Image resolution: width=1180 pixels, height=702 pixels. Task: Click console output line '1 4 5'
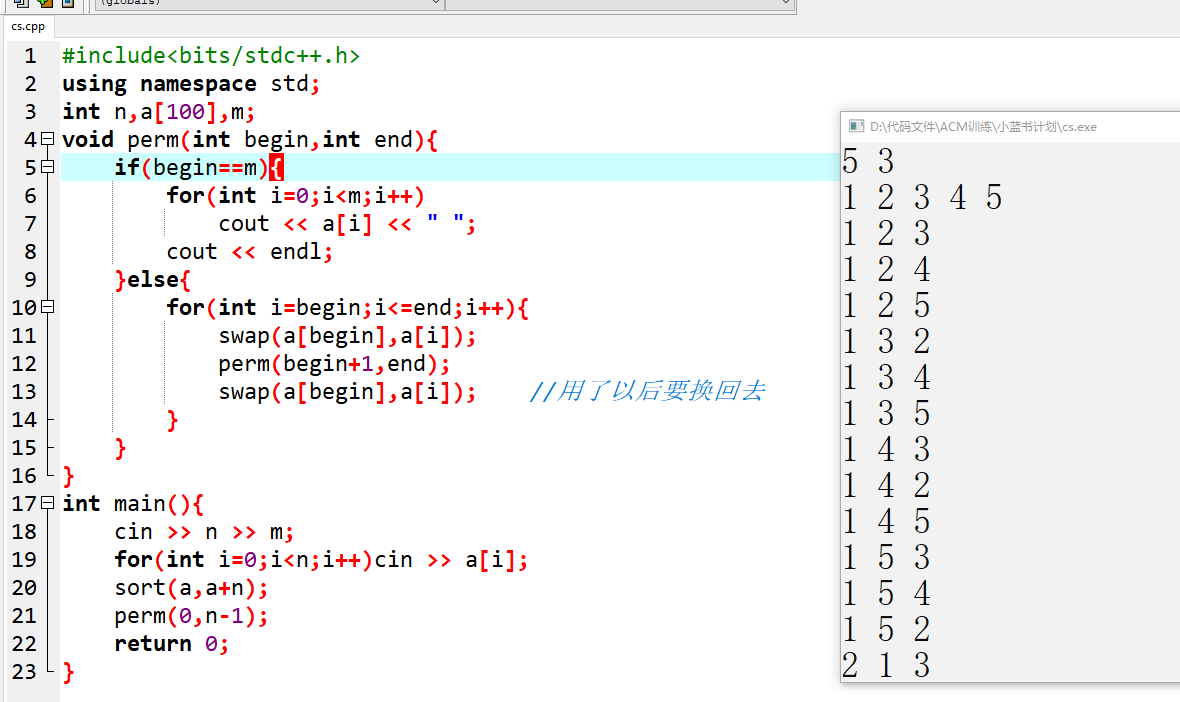pyautogui.click(x=887, y=521)
